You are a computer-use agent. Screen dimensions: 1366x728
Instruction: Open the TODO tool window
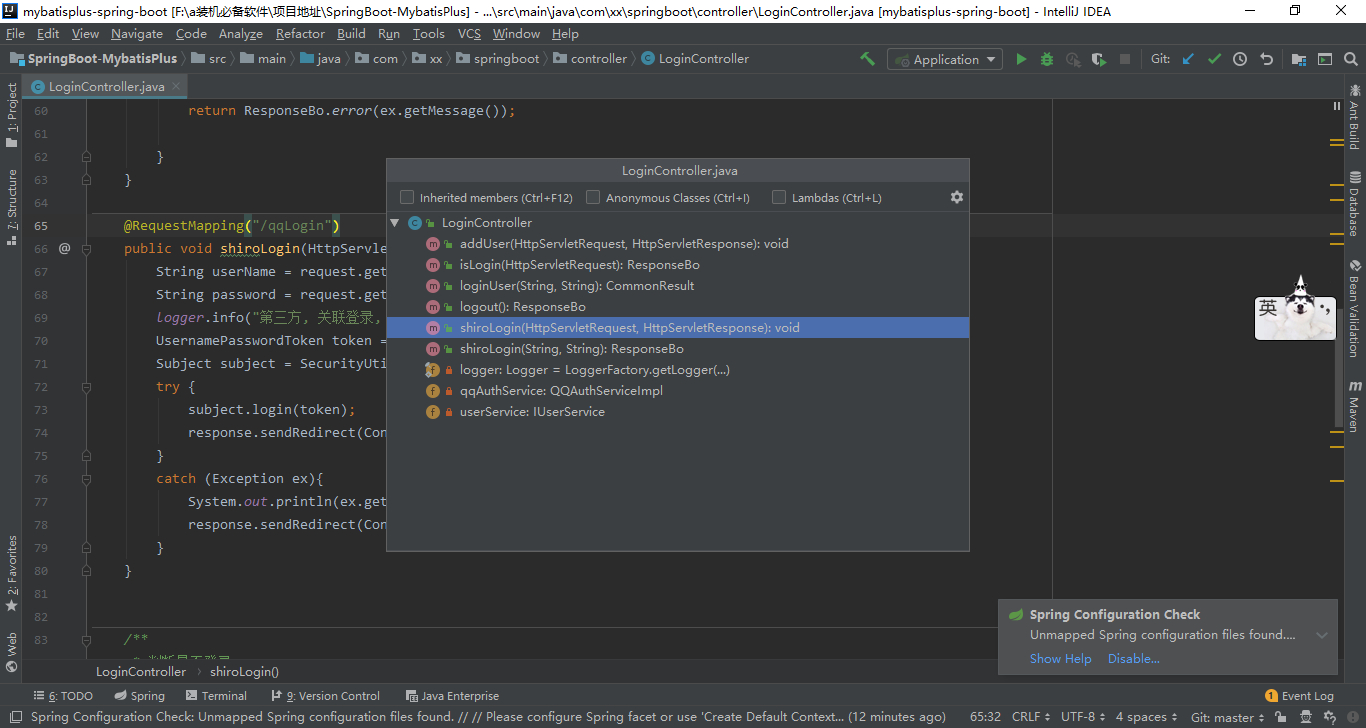click(63, 696)
